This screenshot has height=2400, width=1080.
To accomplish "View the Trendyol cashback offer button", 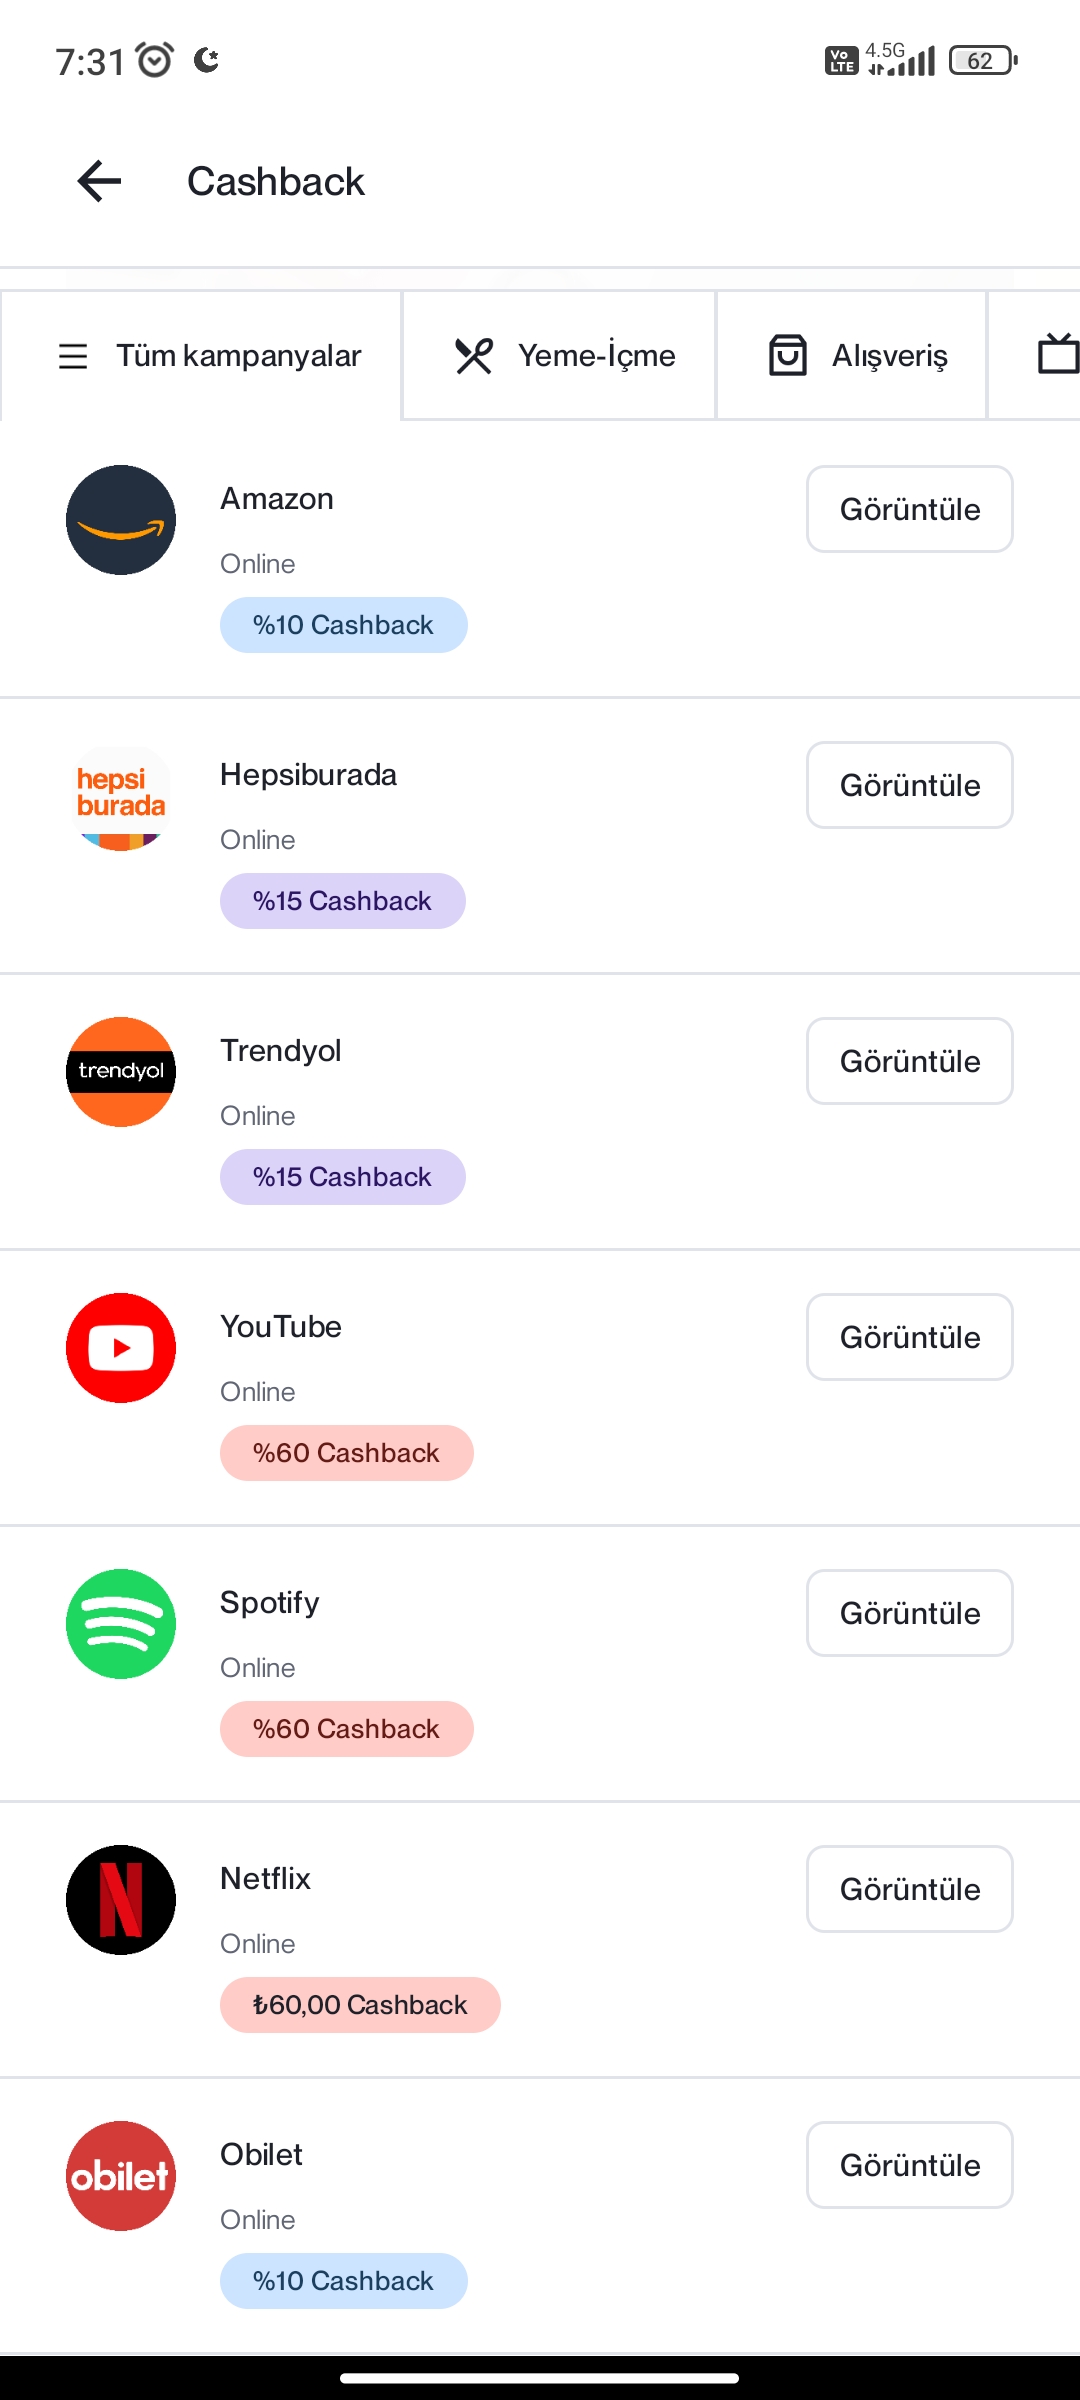I will coord(909,1061).
